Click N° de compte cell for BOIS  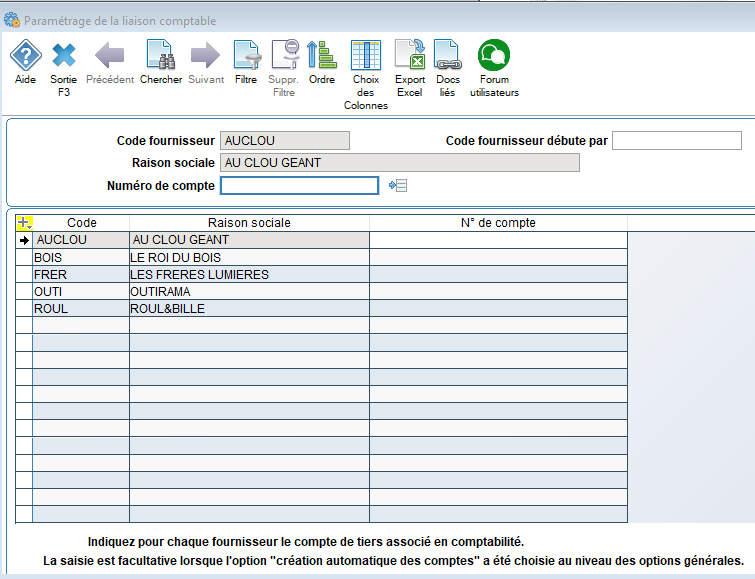[498, 257]
